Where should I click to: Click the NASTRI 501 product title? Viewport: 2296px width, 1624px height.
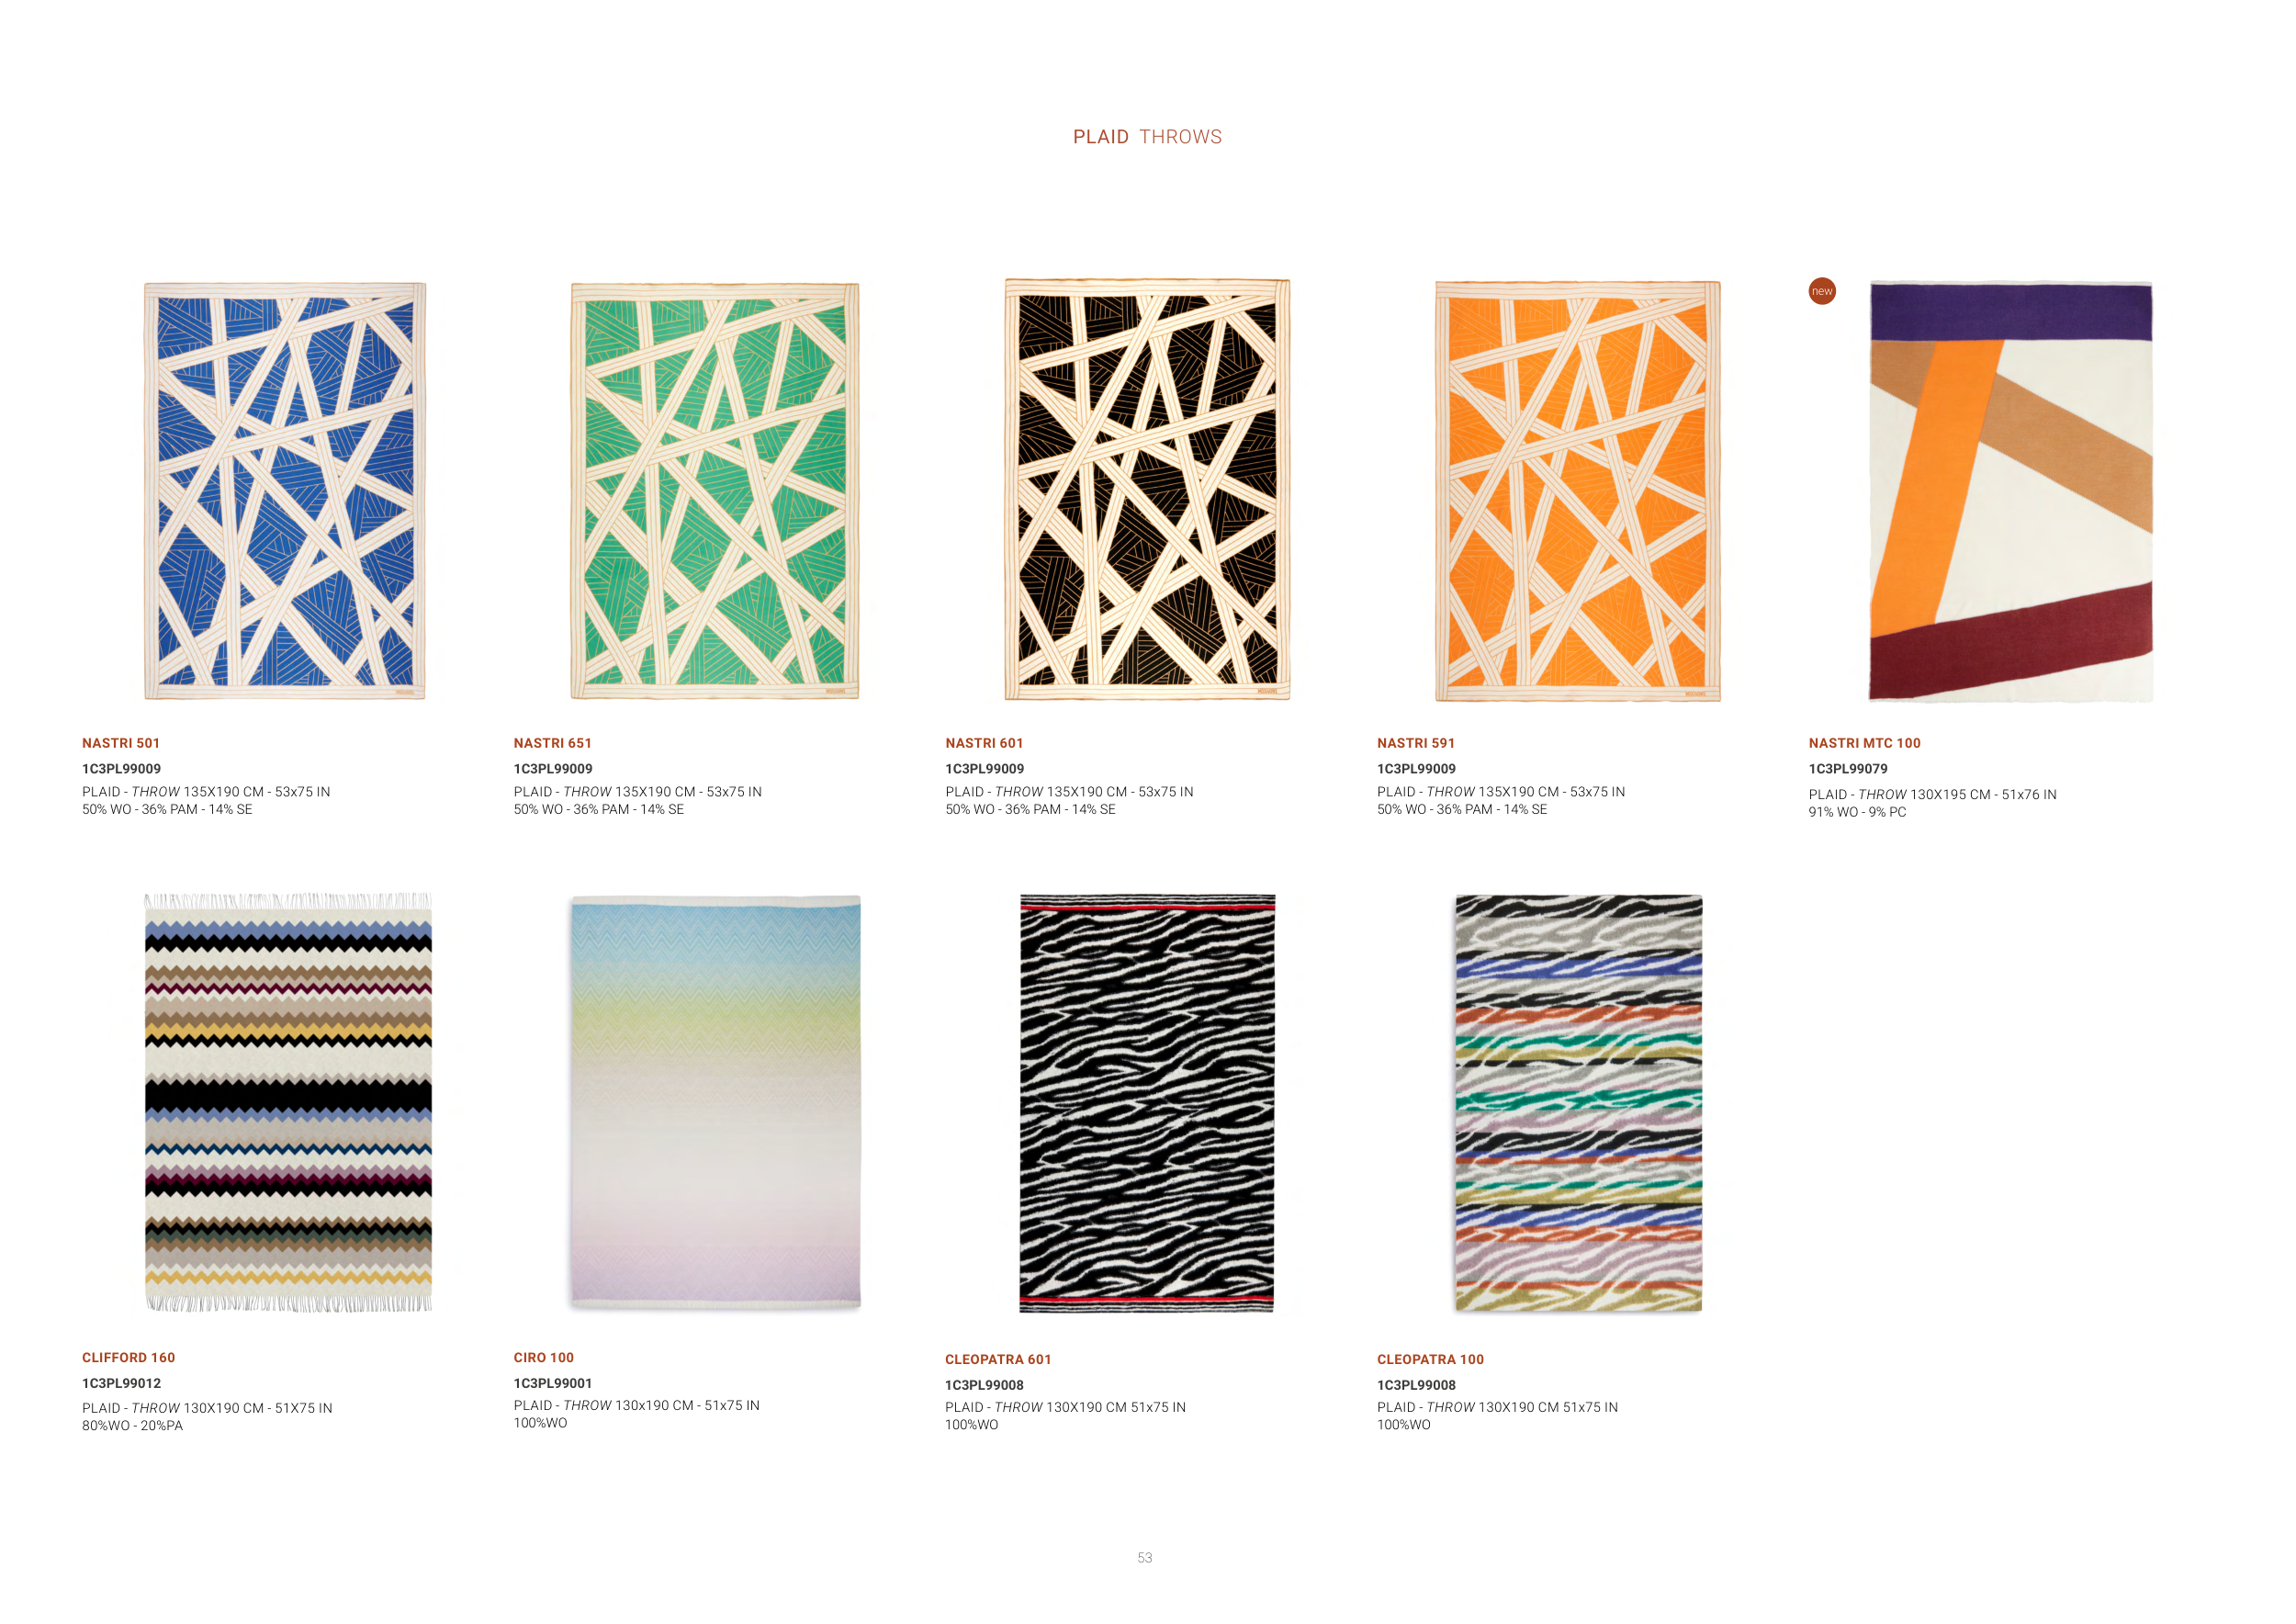coord(121,743)
